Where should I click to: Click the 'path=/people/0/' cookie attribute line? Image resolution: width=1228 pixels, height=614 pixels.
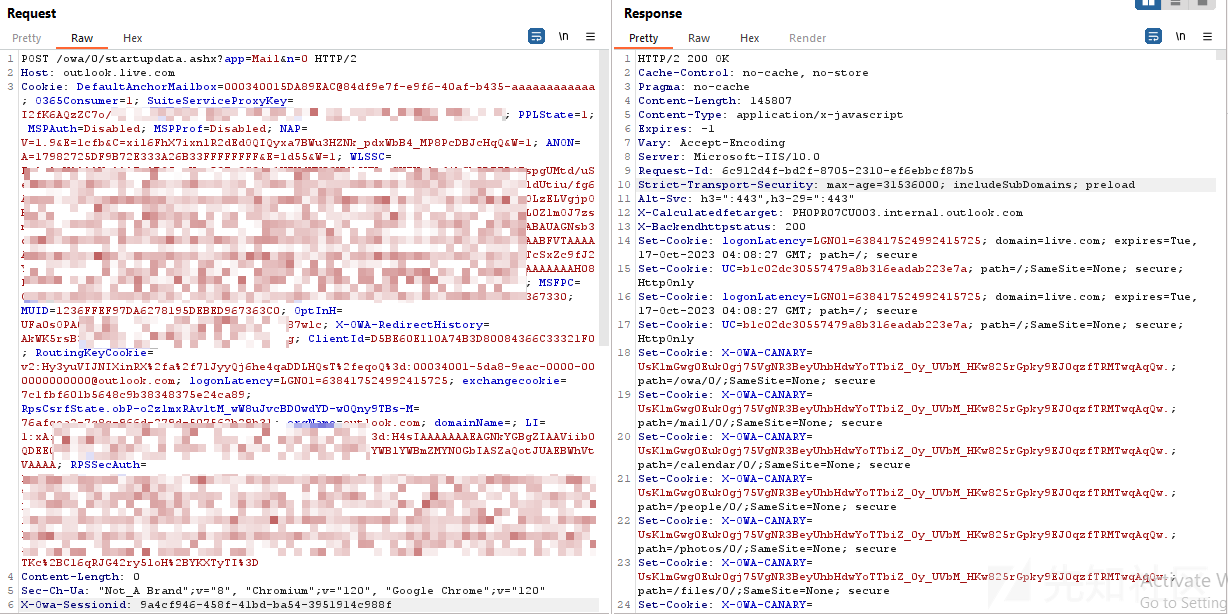pos(767,507)
